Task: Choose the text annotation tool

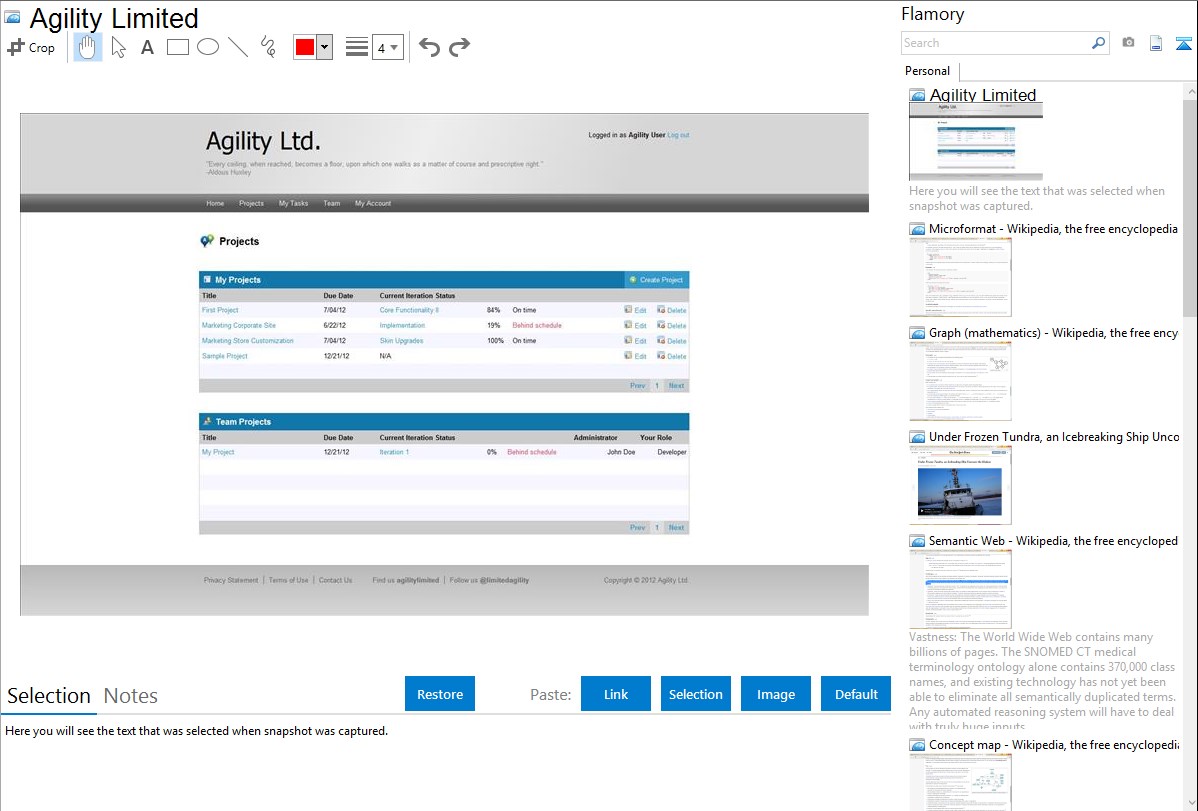Action: click(147, 47)
